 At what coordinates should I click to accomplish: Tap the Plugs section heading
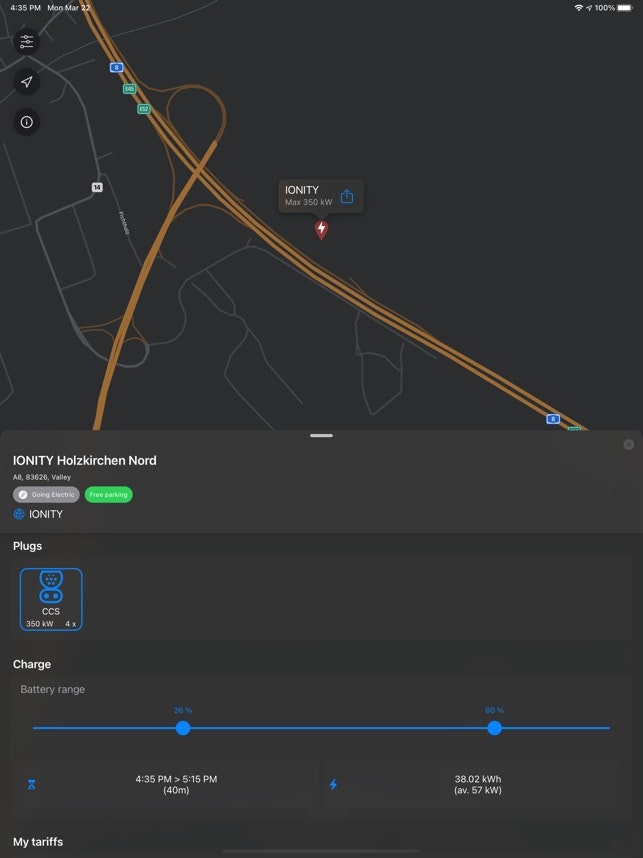pyautogui.click(x=27, y=546)
